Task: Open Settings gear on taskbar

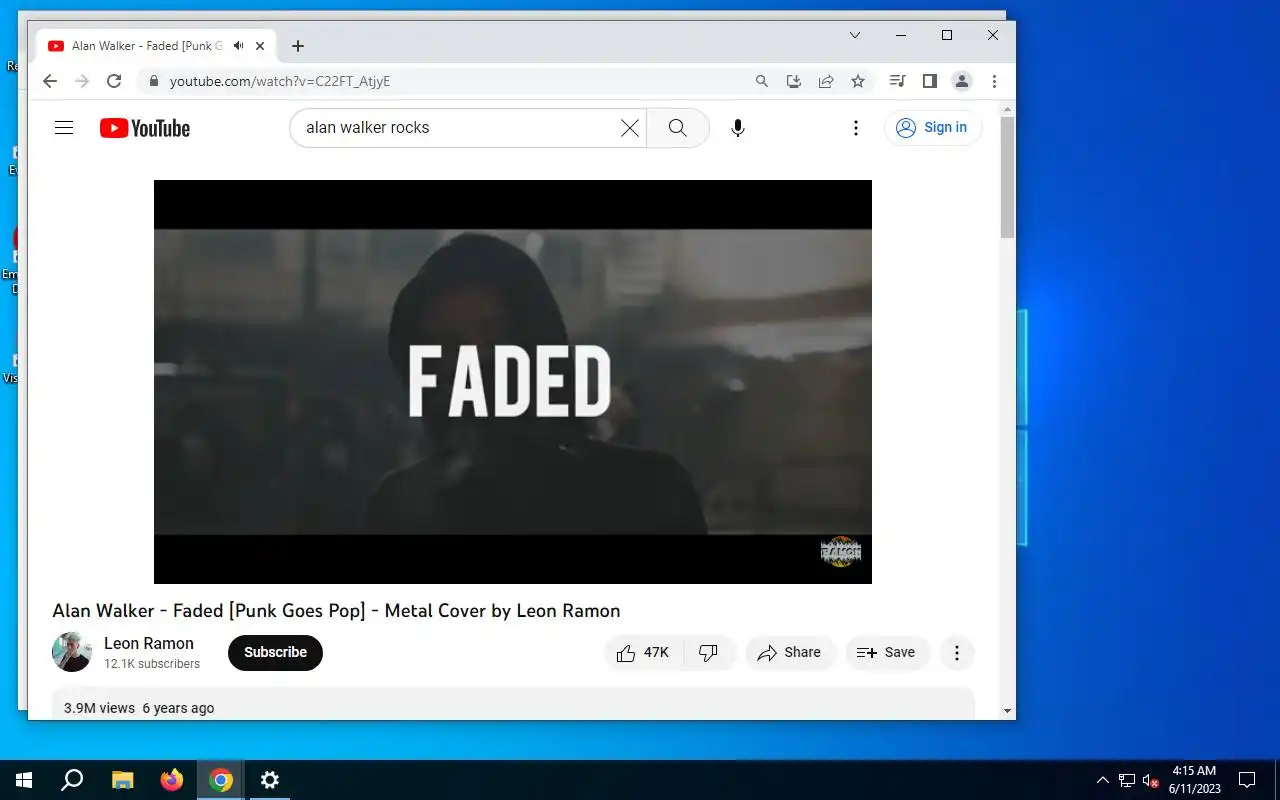Action: tap(270, 780)
